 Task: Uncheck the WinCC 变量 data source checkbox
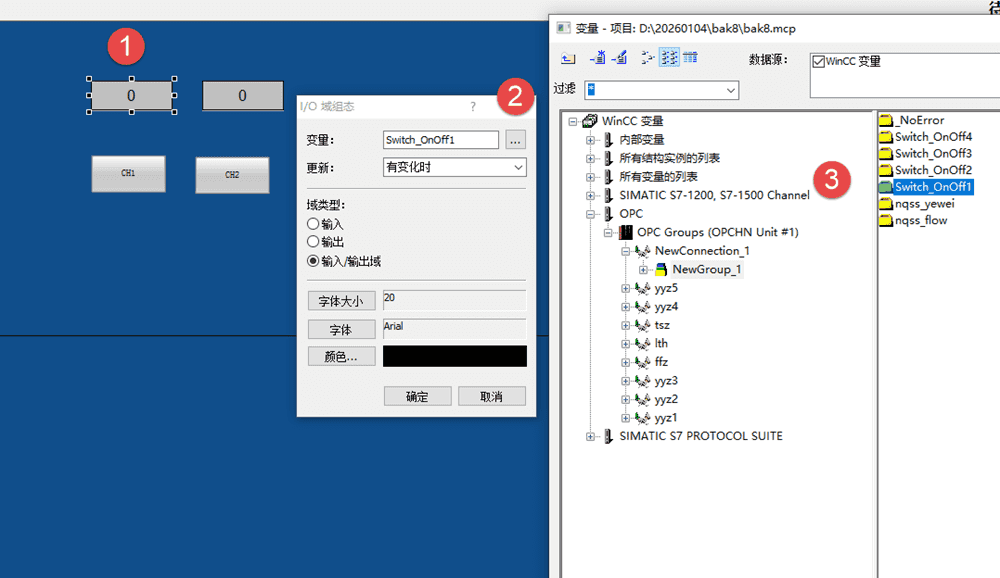pos(819,62)
